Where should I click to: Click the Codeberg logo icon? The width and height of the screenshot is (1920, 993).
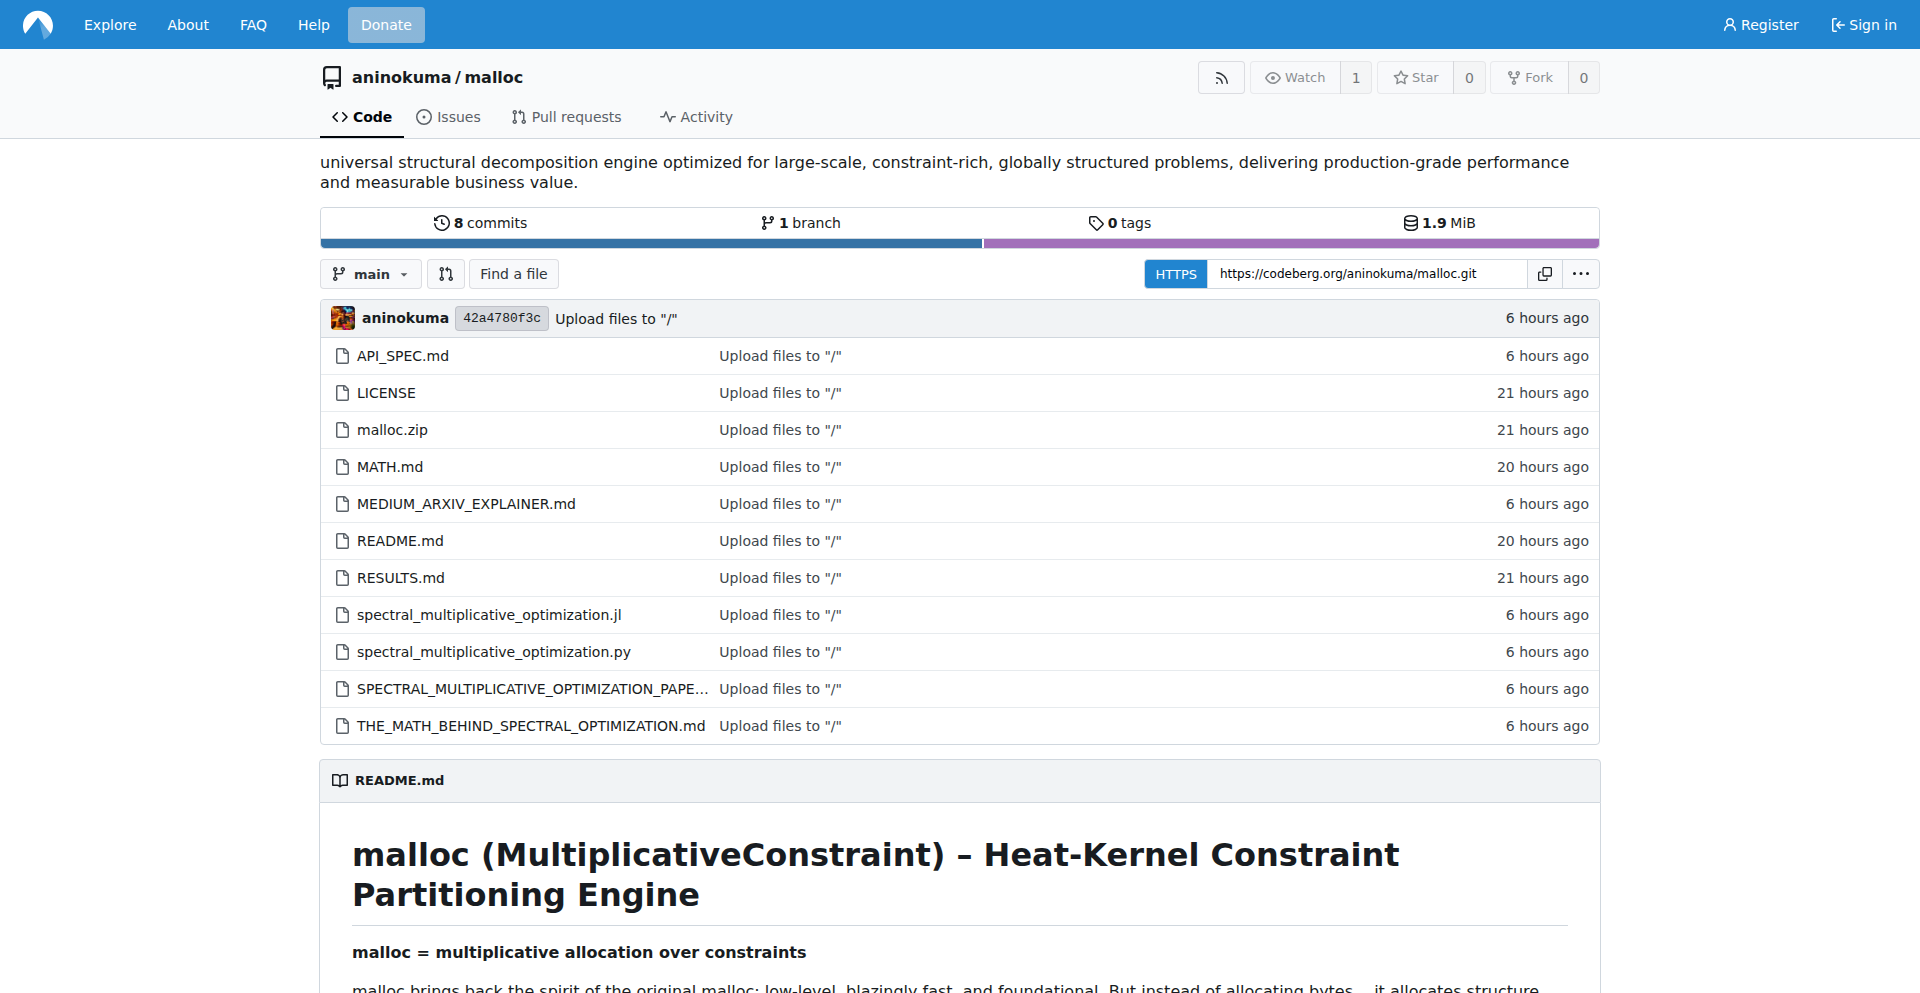(38, 25)
